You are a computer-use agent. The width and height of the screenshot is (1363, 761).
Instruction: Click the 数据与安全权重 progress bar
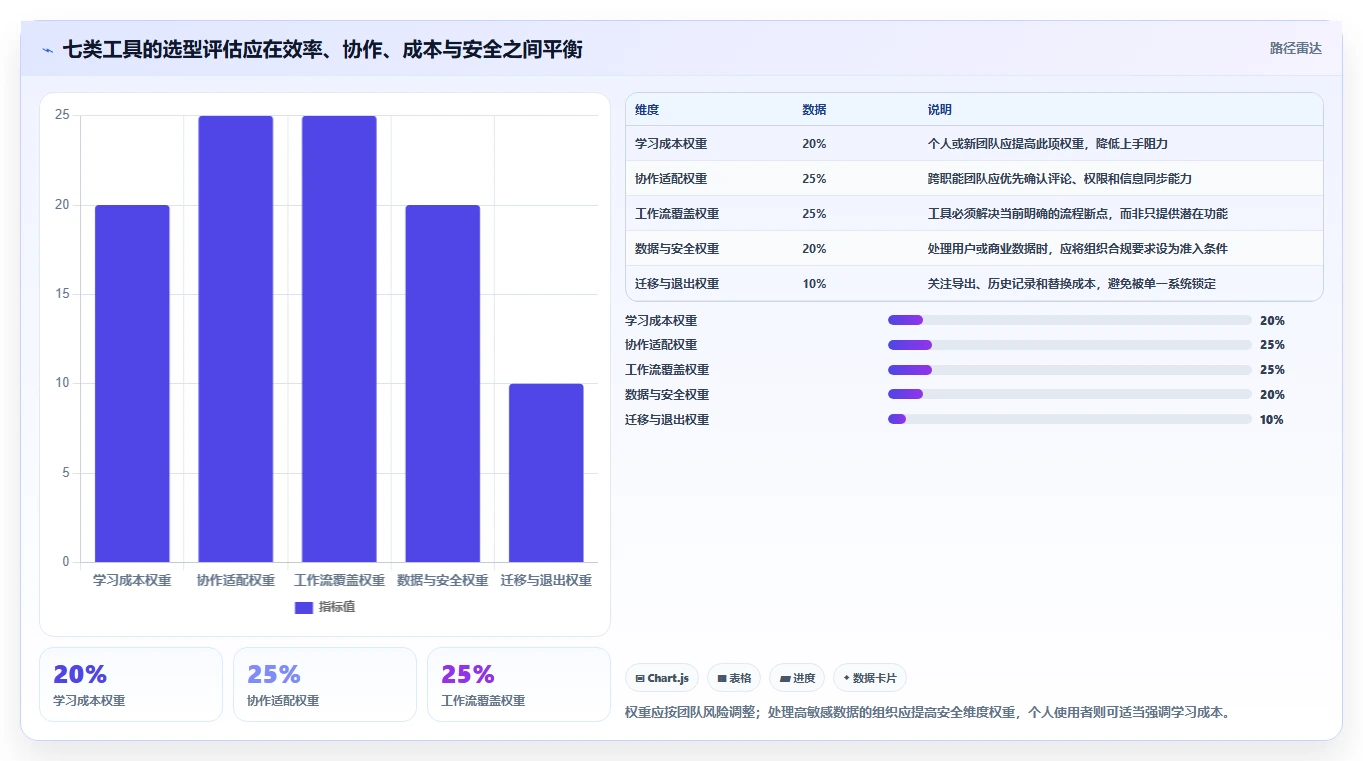click(x=1070, y=395)
